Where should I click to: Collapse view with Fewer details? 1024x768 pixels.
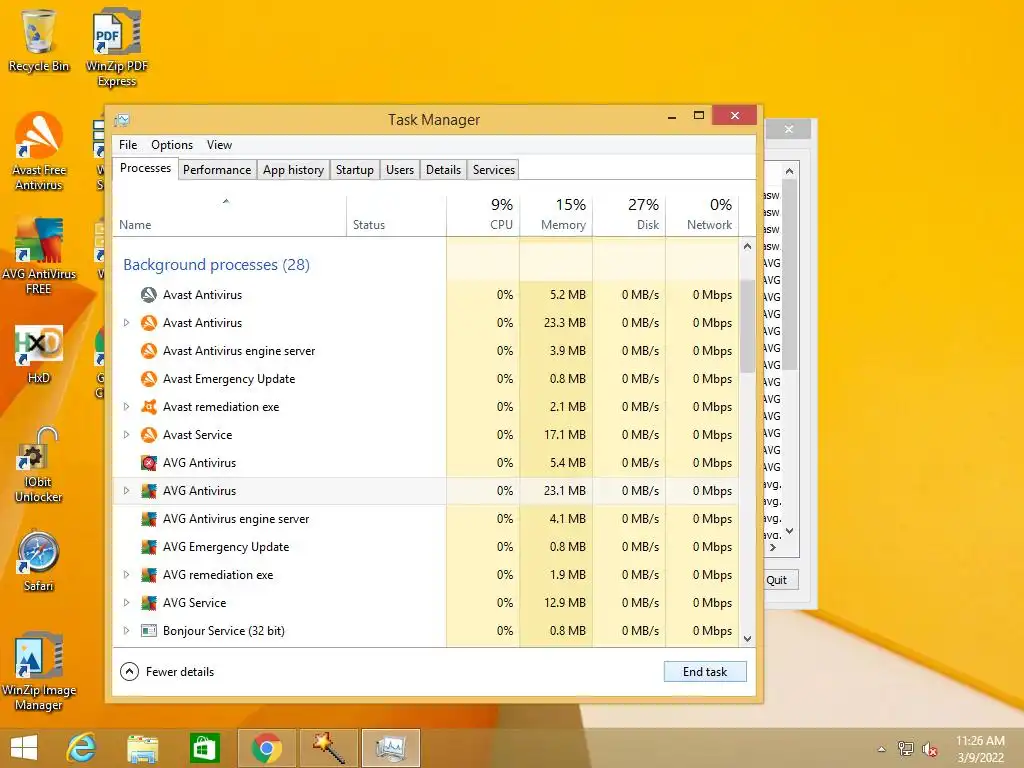(167, 671)
